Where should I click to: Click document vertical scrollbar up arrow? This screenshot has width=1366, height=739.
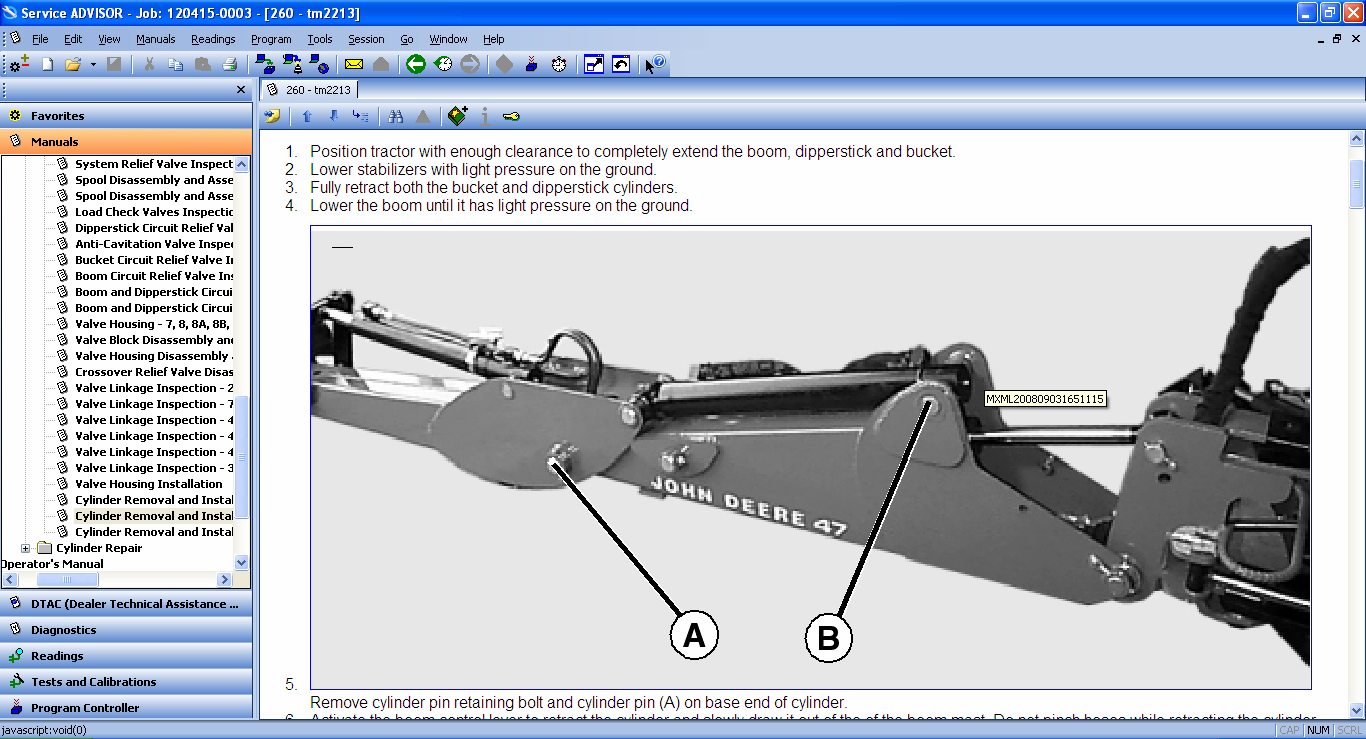[x=1357, y=139]
